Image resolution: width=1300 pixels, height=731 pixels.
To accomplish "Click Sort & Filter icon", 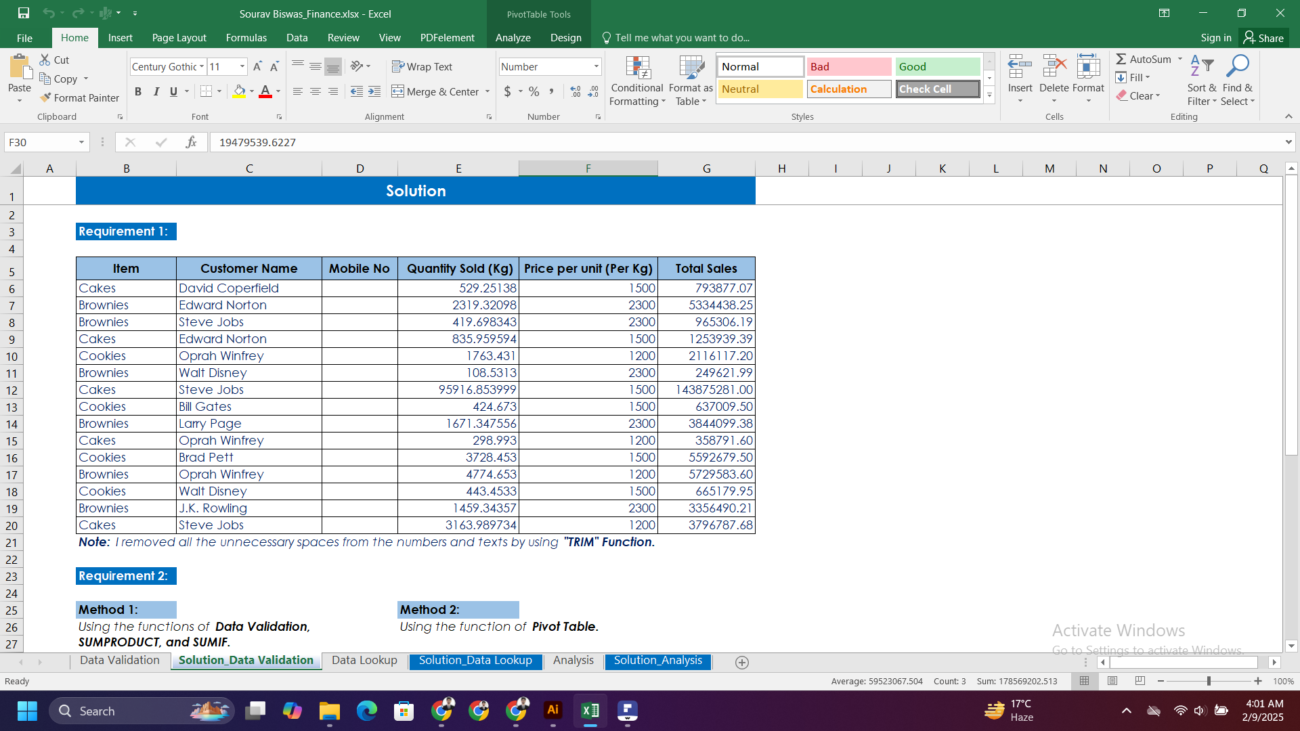I will click(x=1202, y=68).
